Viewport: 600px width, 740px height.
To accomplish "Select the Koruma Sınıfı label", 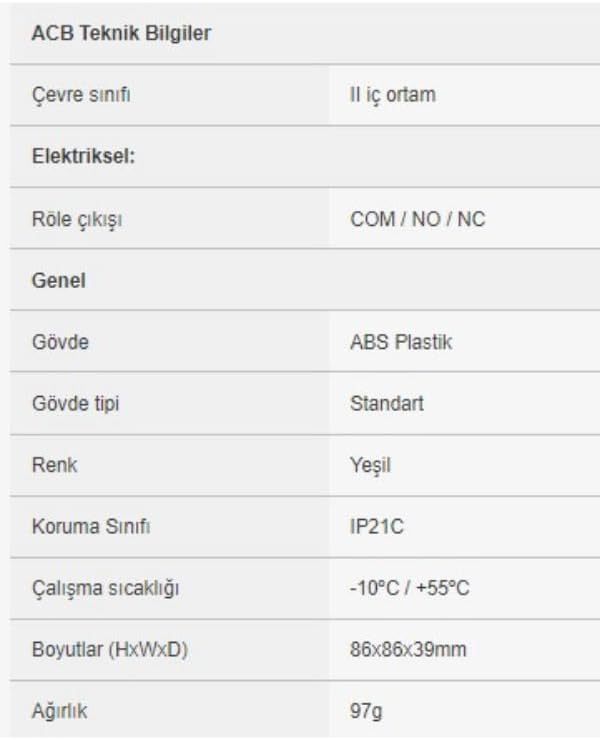I will click(x=91, y=526).
